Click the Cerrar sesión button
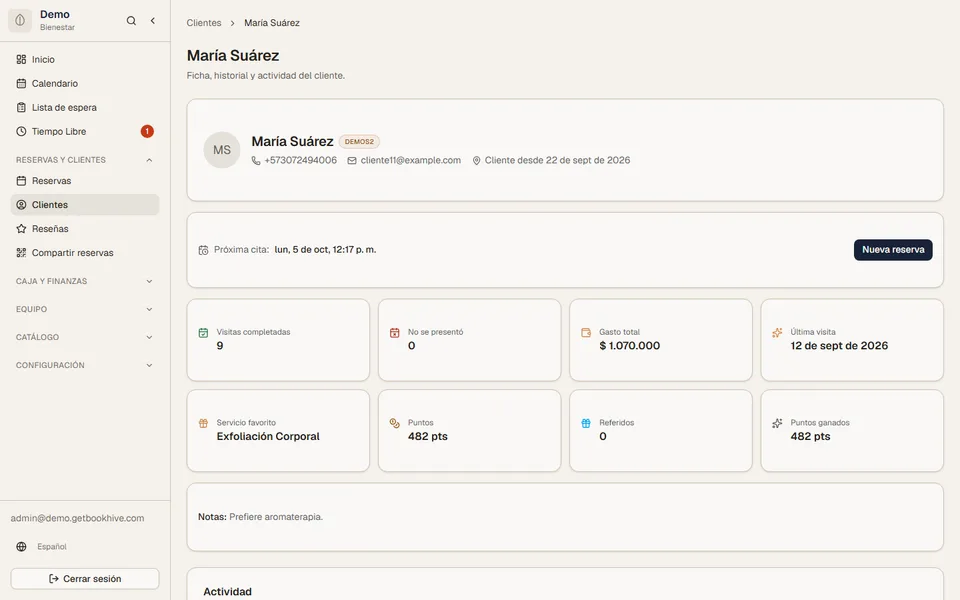960x600 pixels. click(85, 579)
